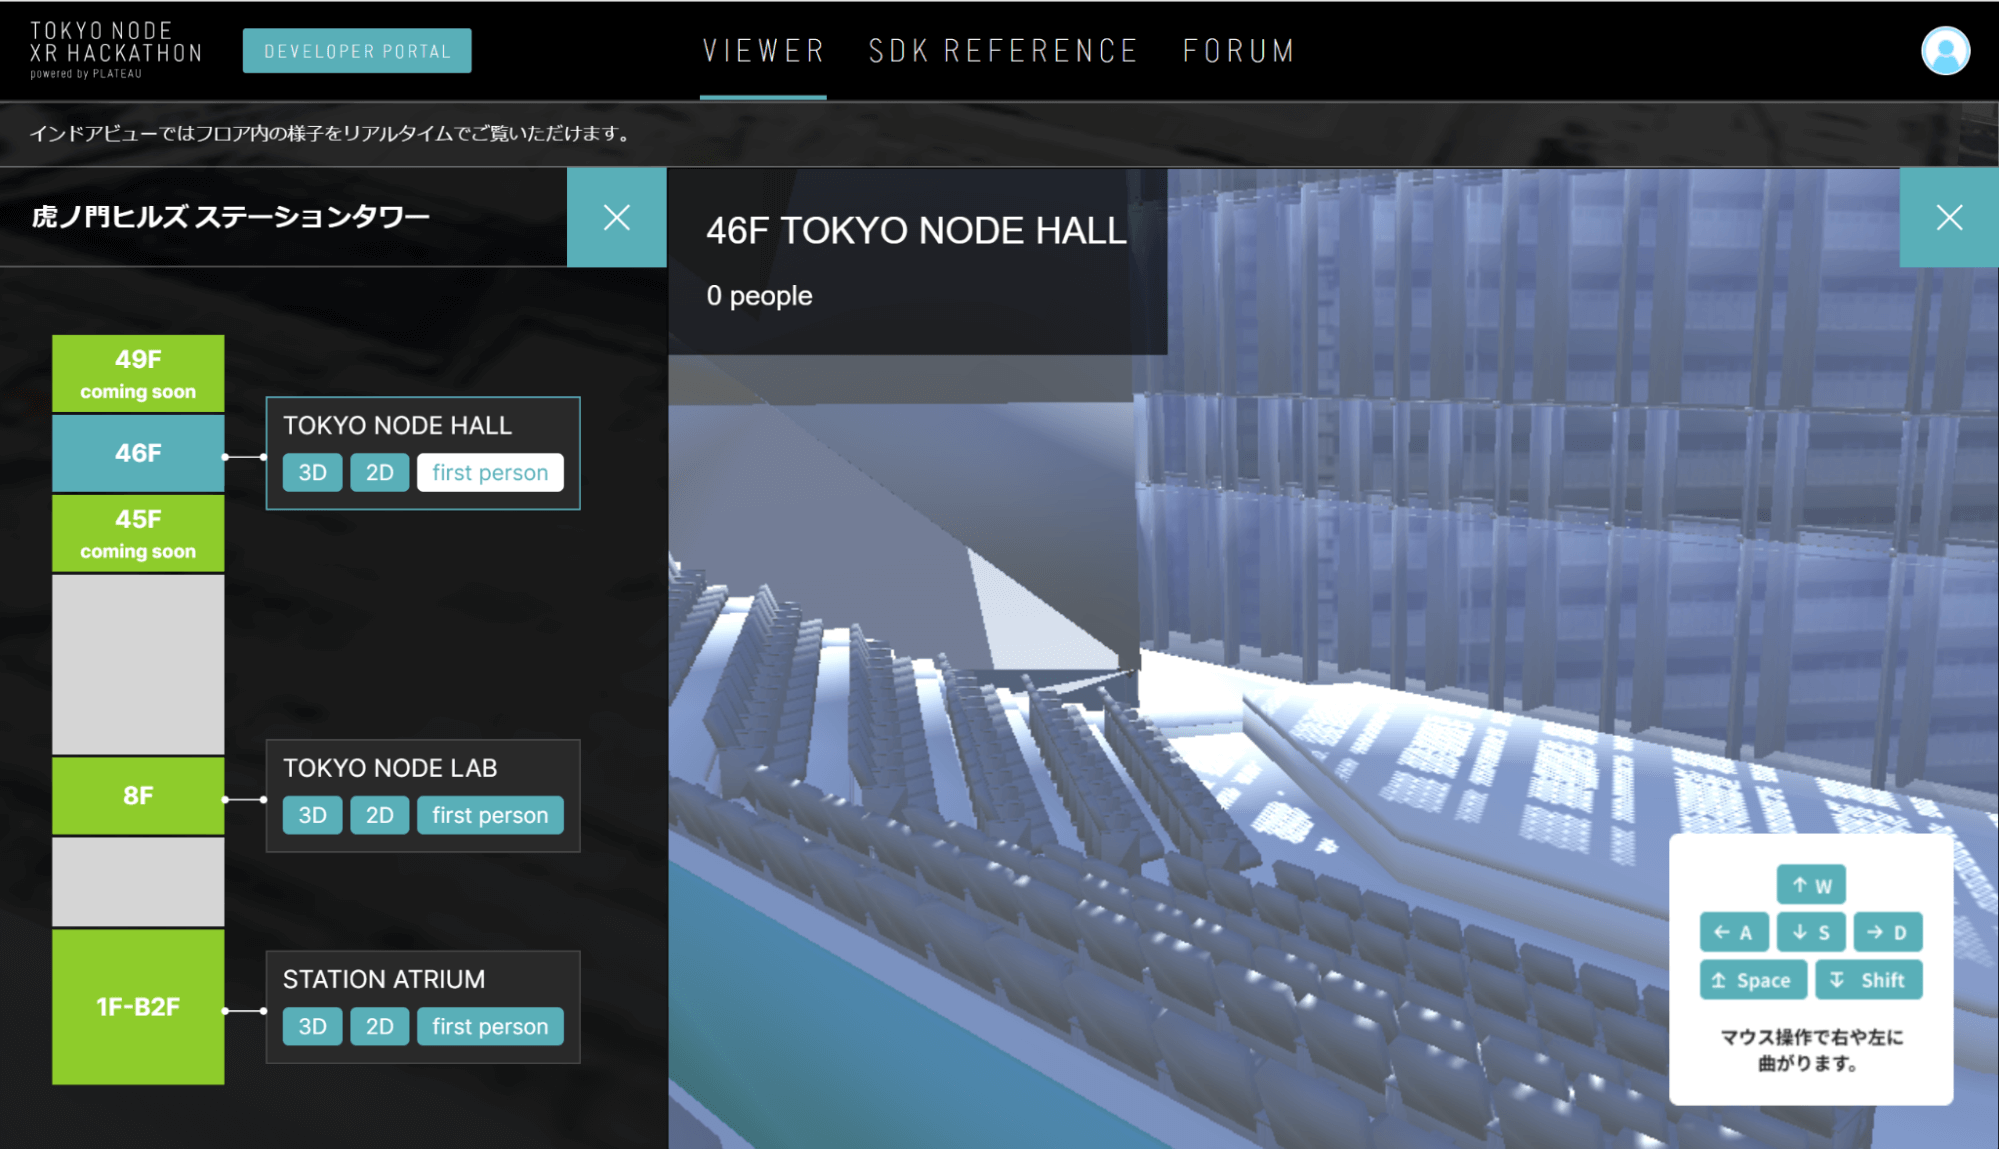Select the 8F floor block
Image resolution: width=1999 pixels, height=1149 pixels.
[x=138, y=796]
